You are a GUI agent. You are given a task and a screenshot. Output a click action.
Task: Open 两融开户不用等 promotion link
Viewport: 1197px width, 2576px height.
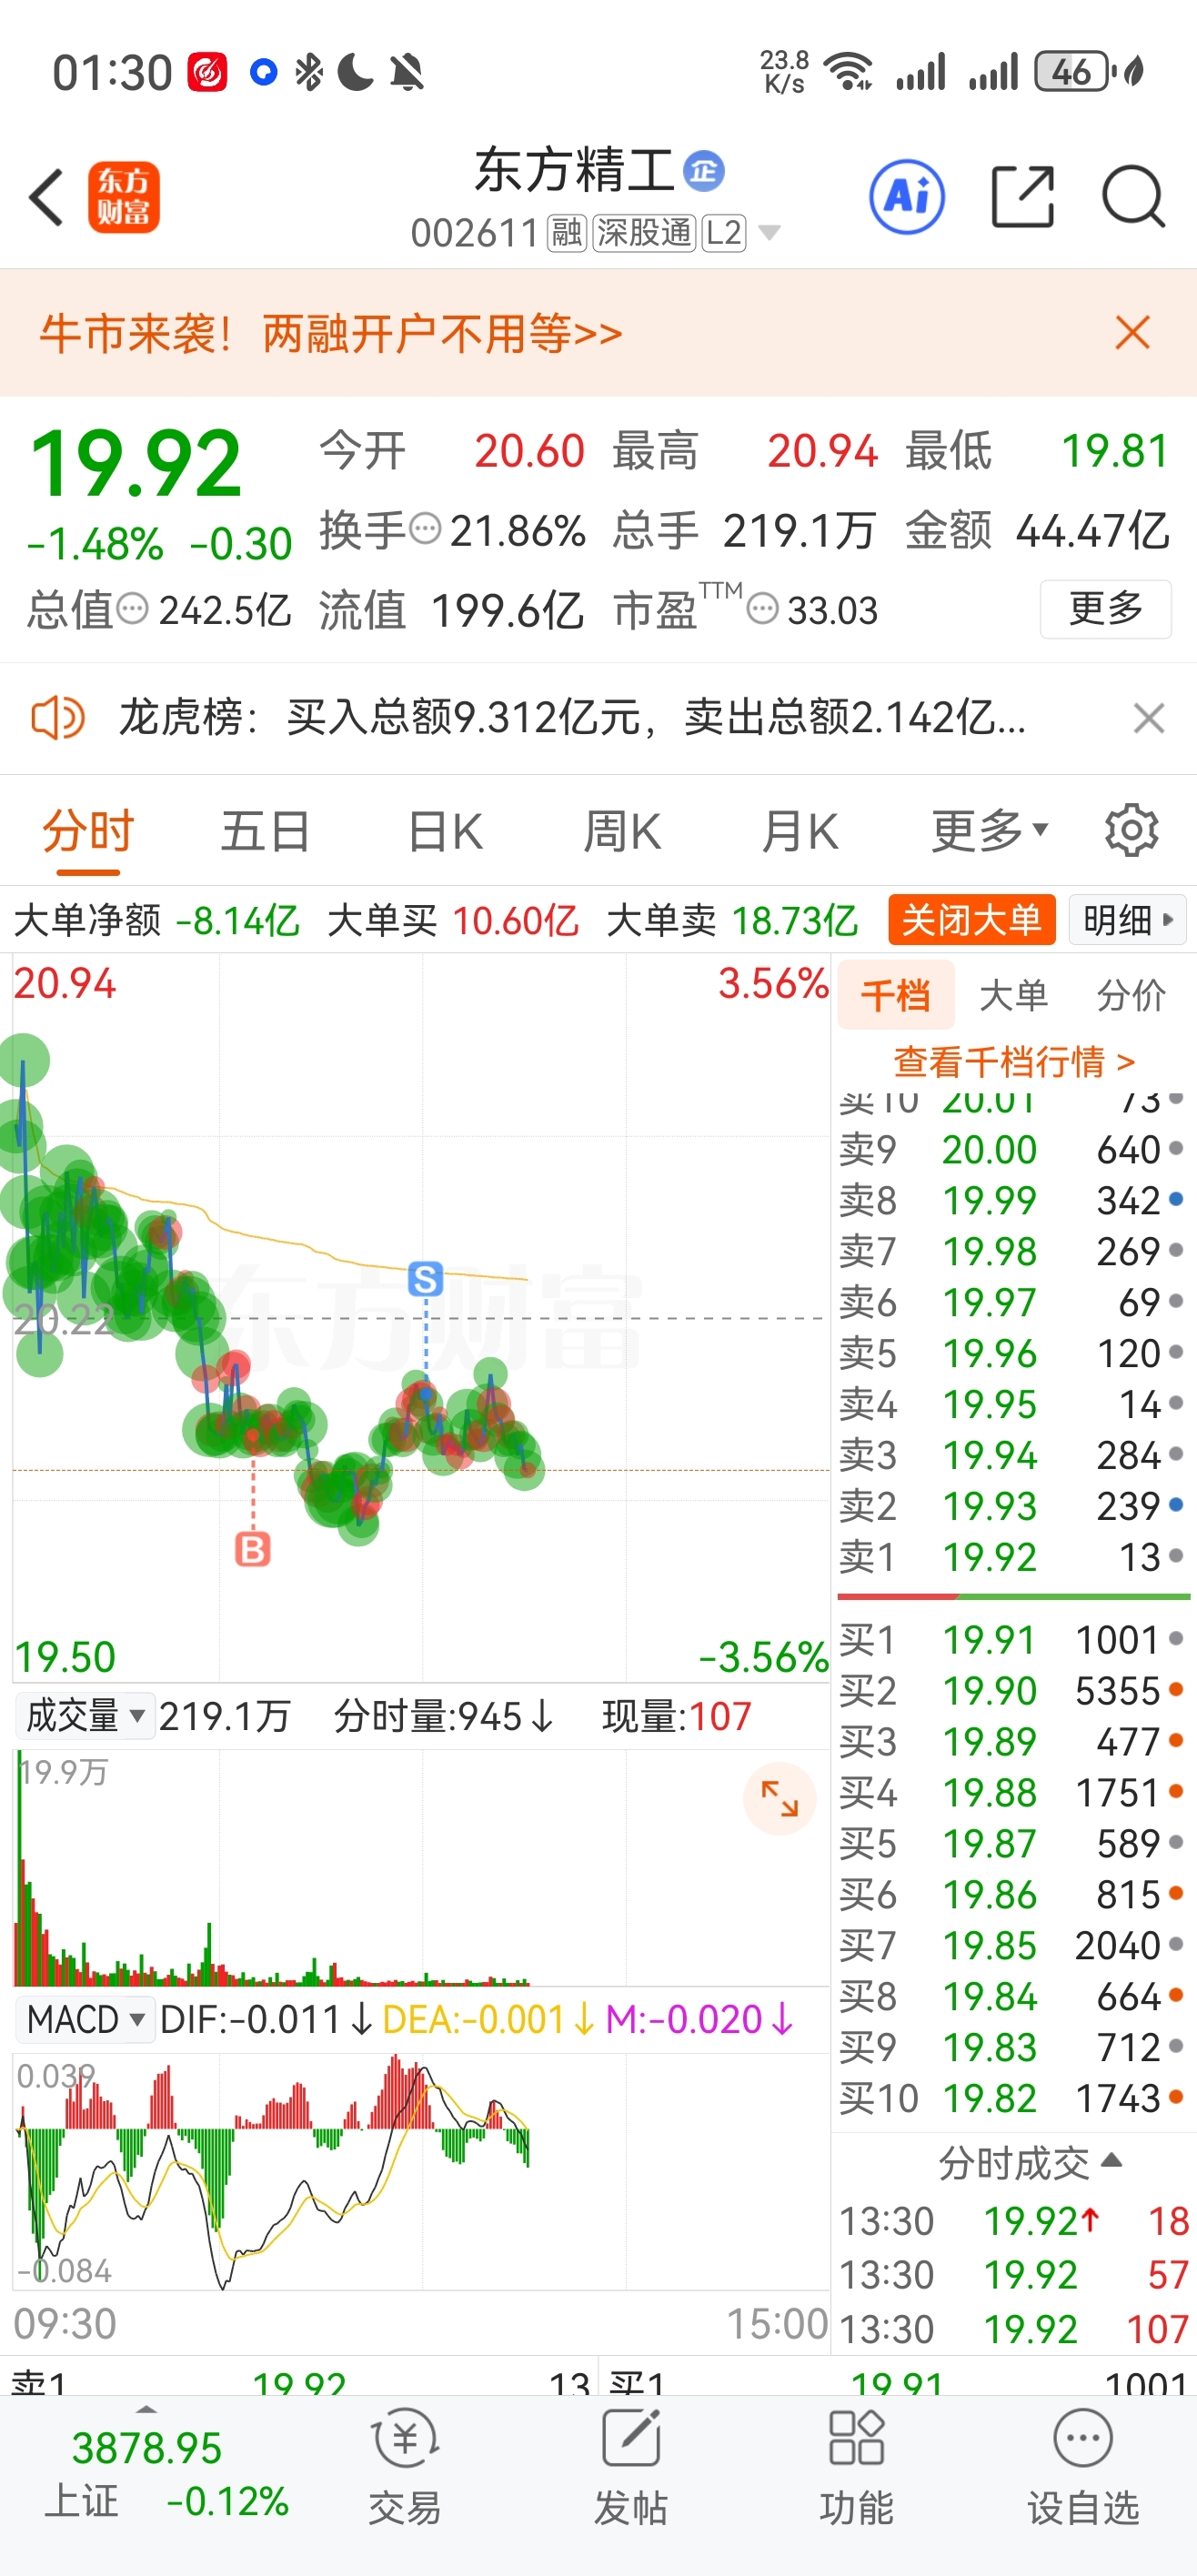[x=443, y=333]
